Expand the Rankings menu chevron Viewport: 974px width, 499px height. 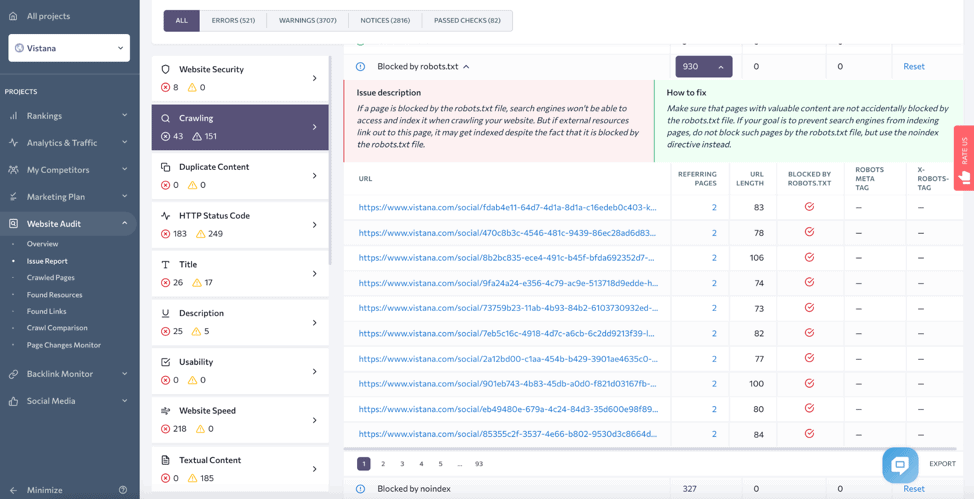click(x=124, y=116)
